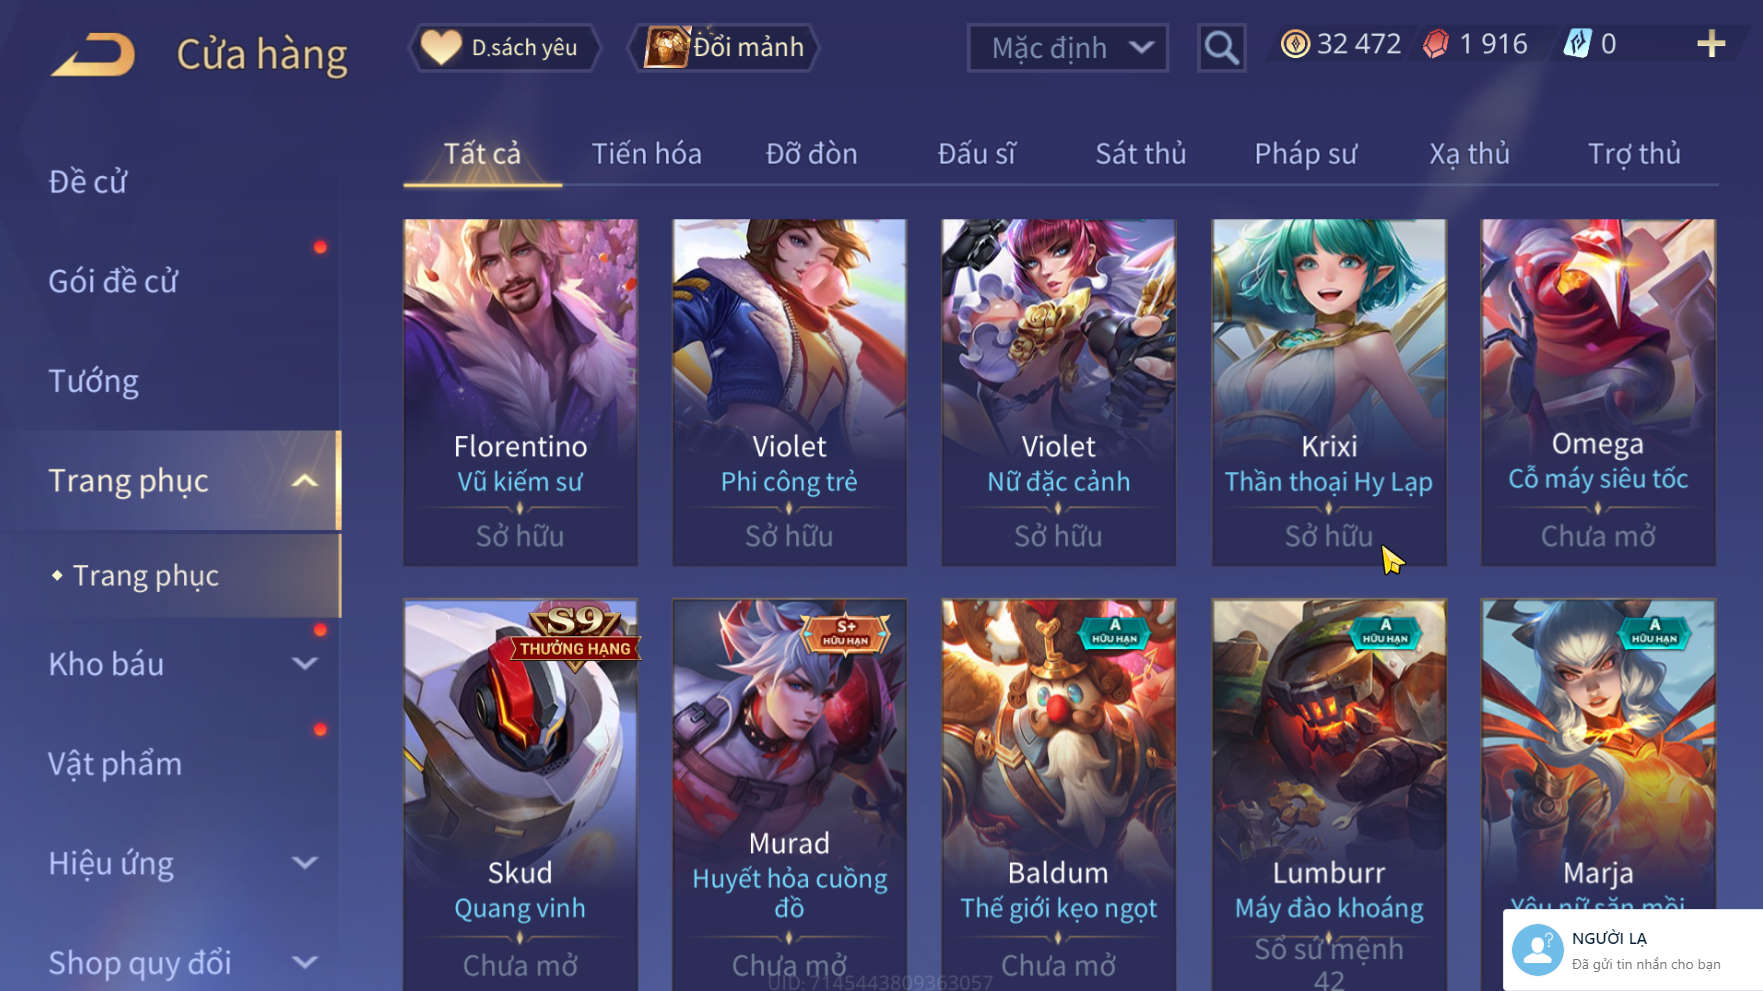Collapse the Trang phục sidebar section
The height and width of the screenshot is (991, 1763).
tap(305, 481)
